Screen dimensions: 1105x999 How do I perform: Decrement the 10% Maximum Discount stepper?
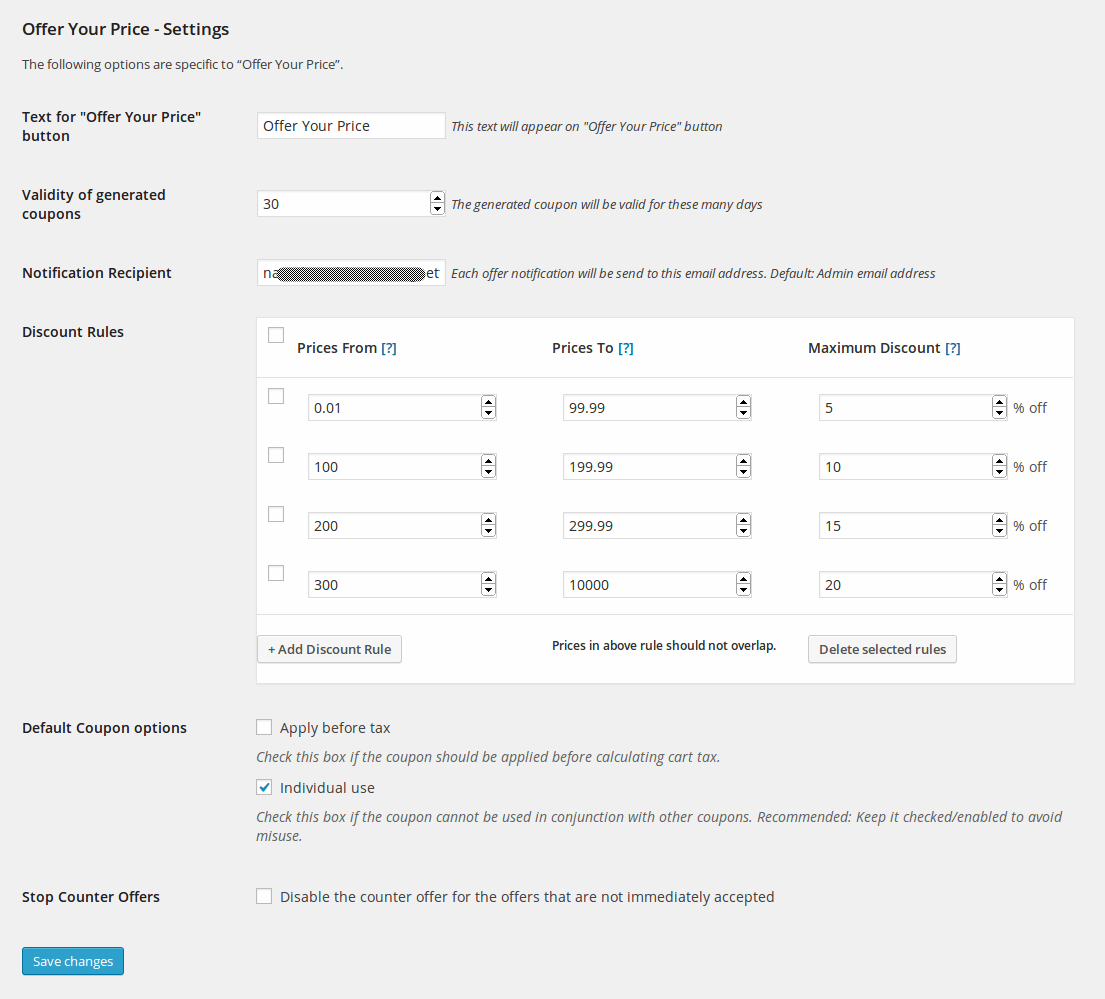click(999, 473)
